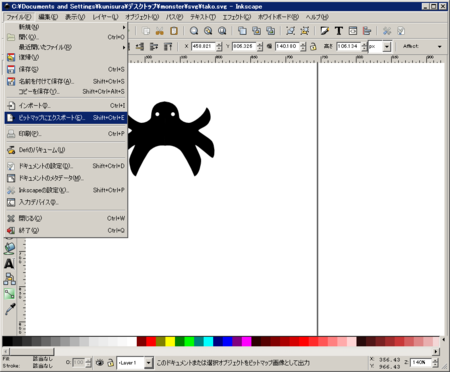
Task: Select the Text tool icon in toolbar
Action: 339,31
